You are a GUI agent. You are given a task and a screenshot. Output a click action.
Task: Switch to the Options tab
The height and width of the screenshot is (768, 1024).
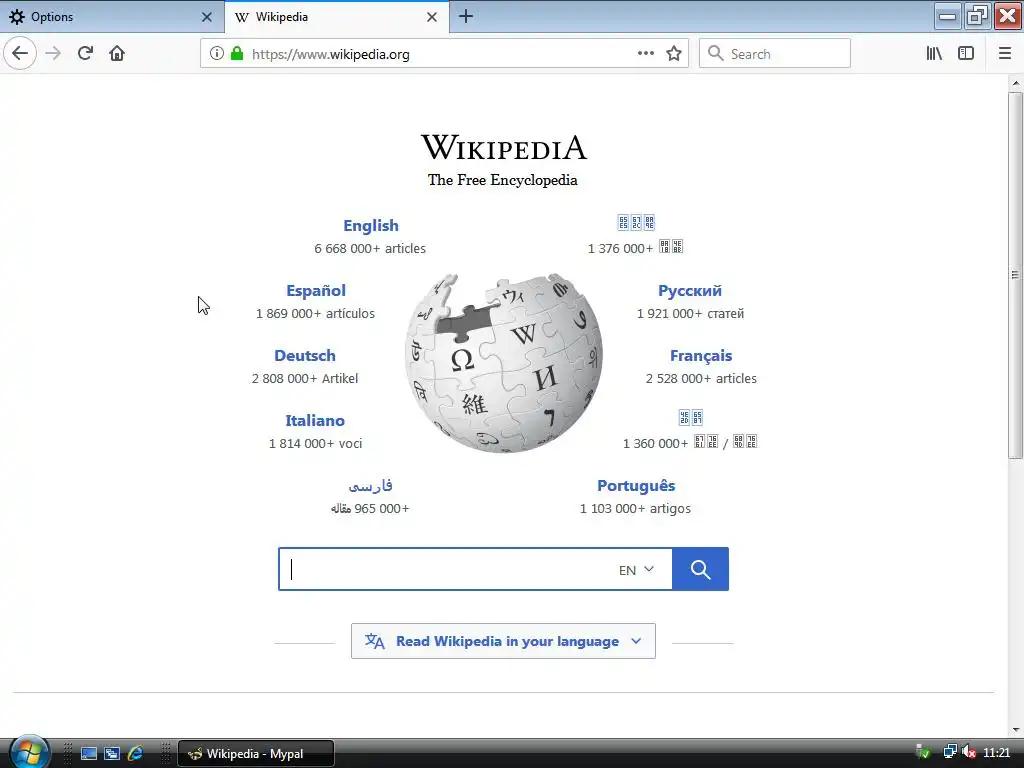(112, 17)
